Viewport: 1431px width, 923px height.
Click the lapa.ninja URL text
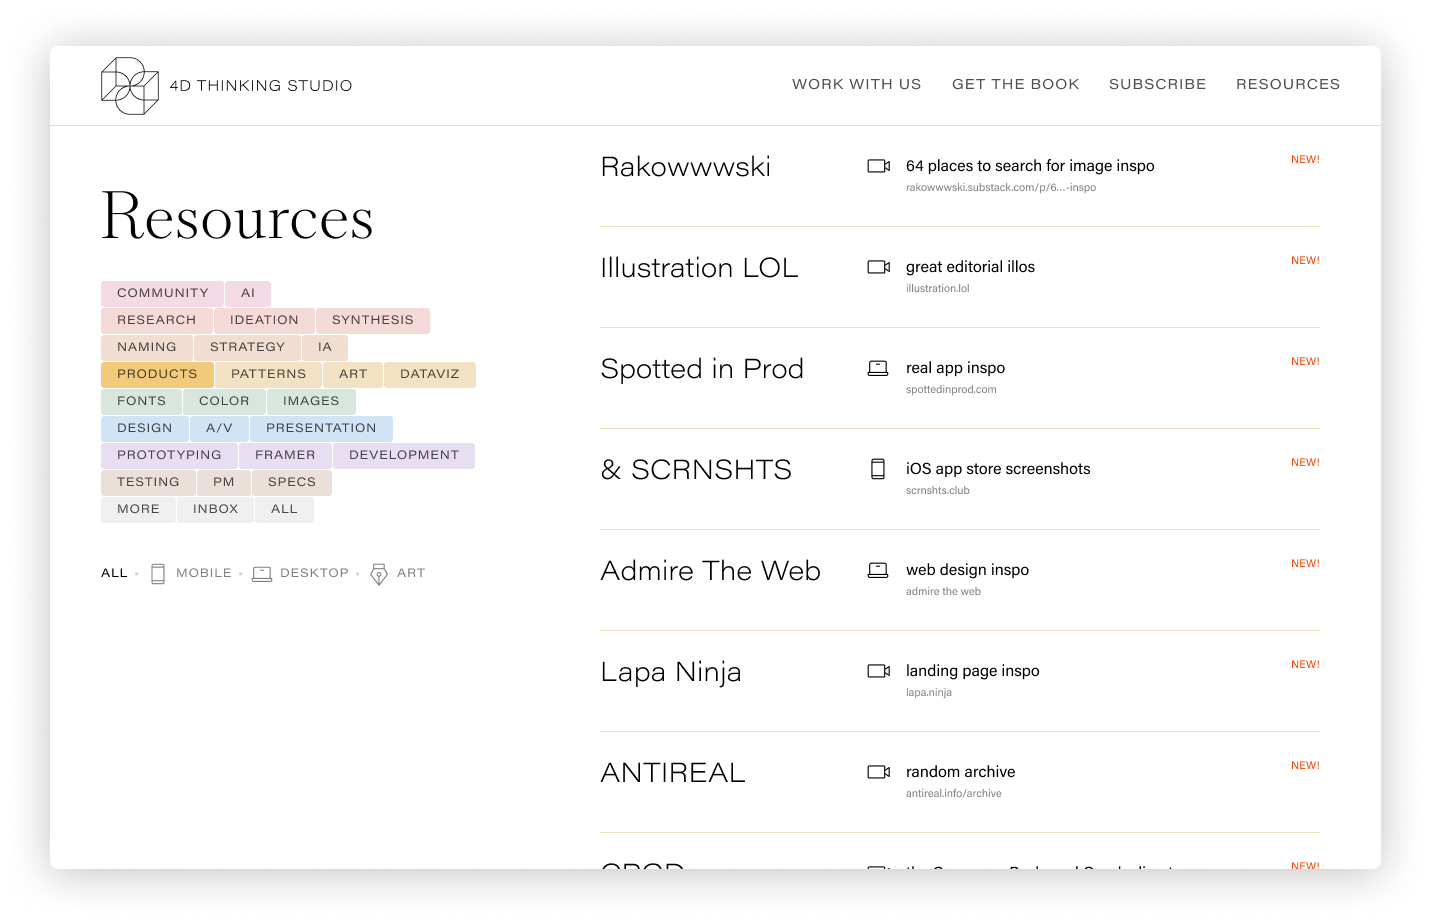929,693
